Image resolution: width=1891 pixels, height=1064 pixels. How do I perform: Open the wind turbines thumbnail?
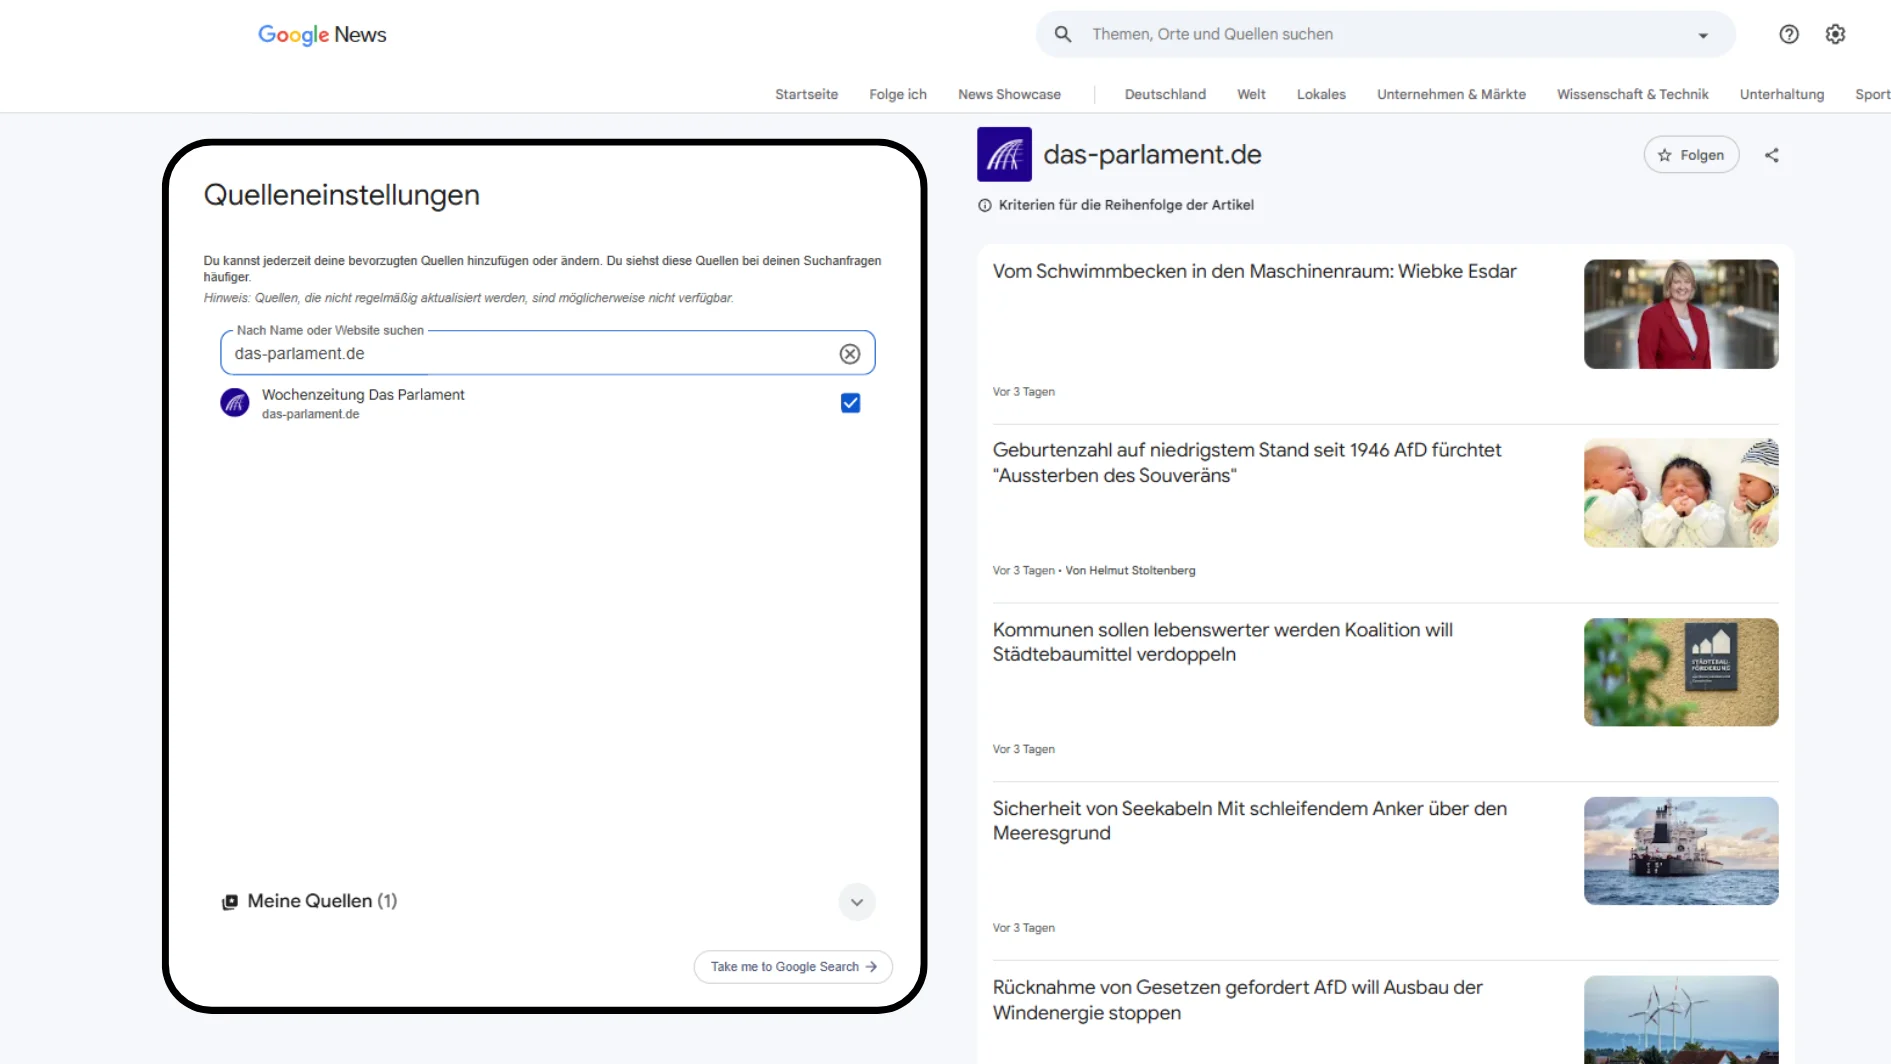1681,1020
